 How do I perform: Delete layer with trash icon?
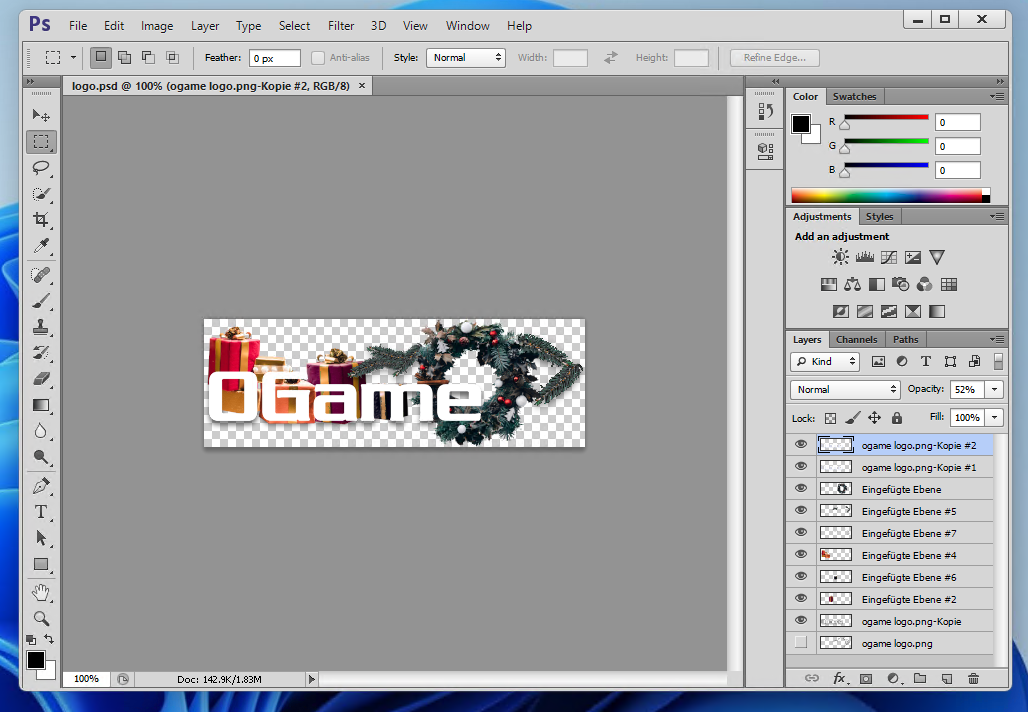(973, 679)
